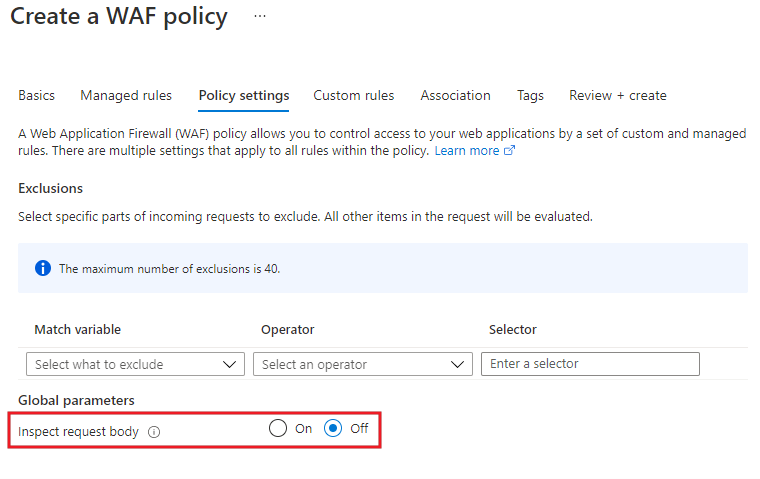
Task: Click the maximum number of exclusions message
Action: click(x=170, y=269)
